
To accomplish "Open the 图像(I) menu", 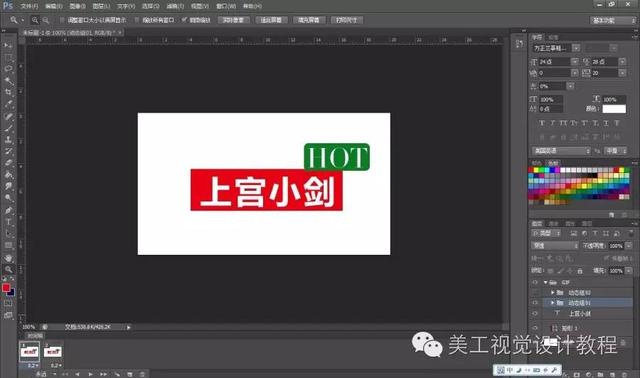I will coord(77,6).
